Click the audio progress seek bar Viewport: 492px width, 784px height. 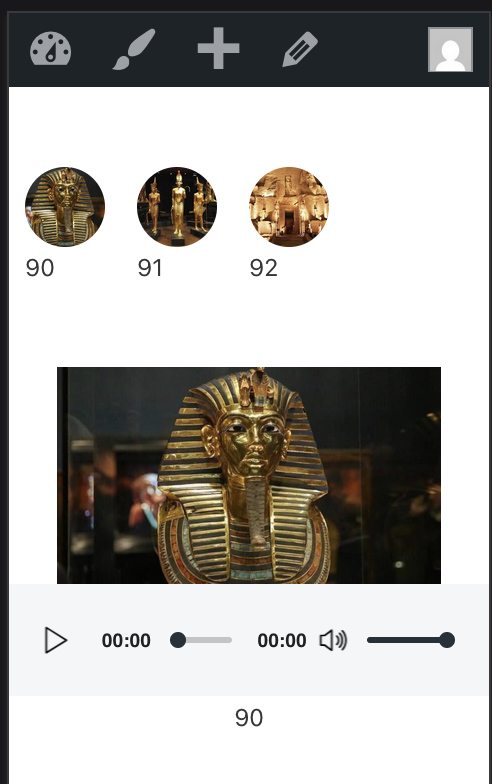pos(201,640)
